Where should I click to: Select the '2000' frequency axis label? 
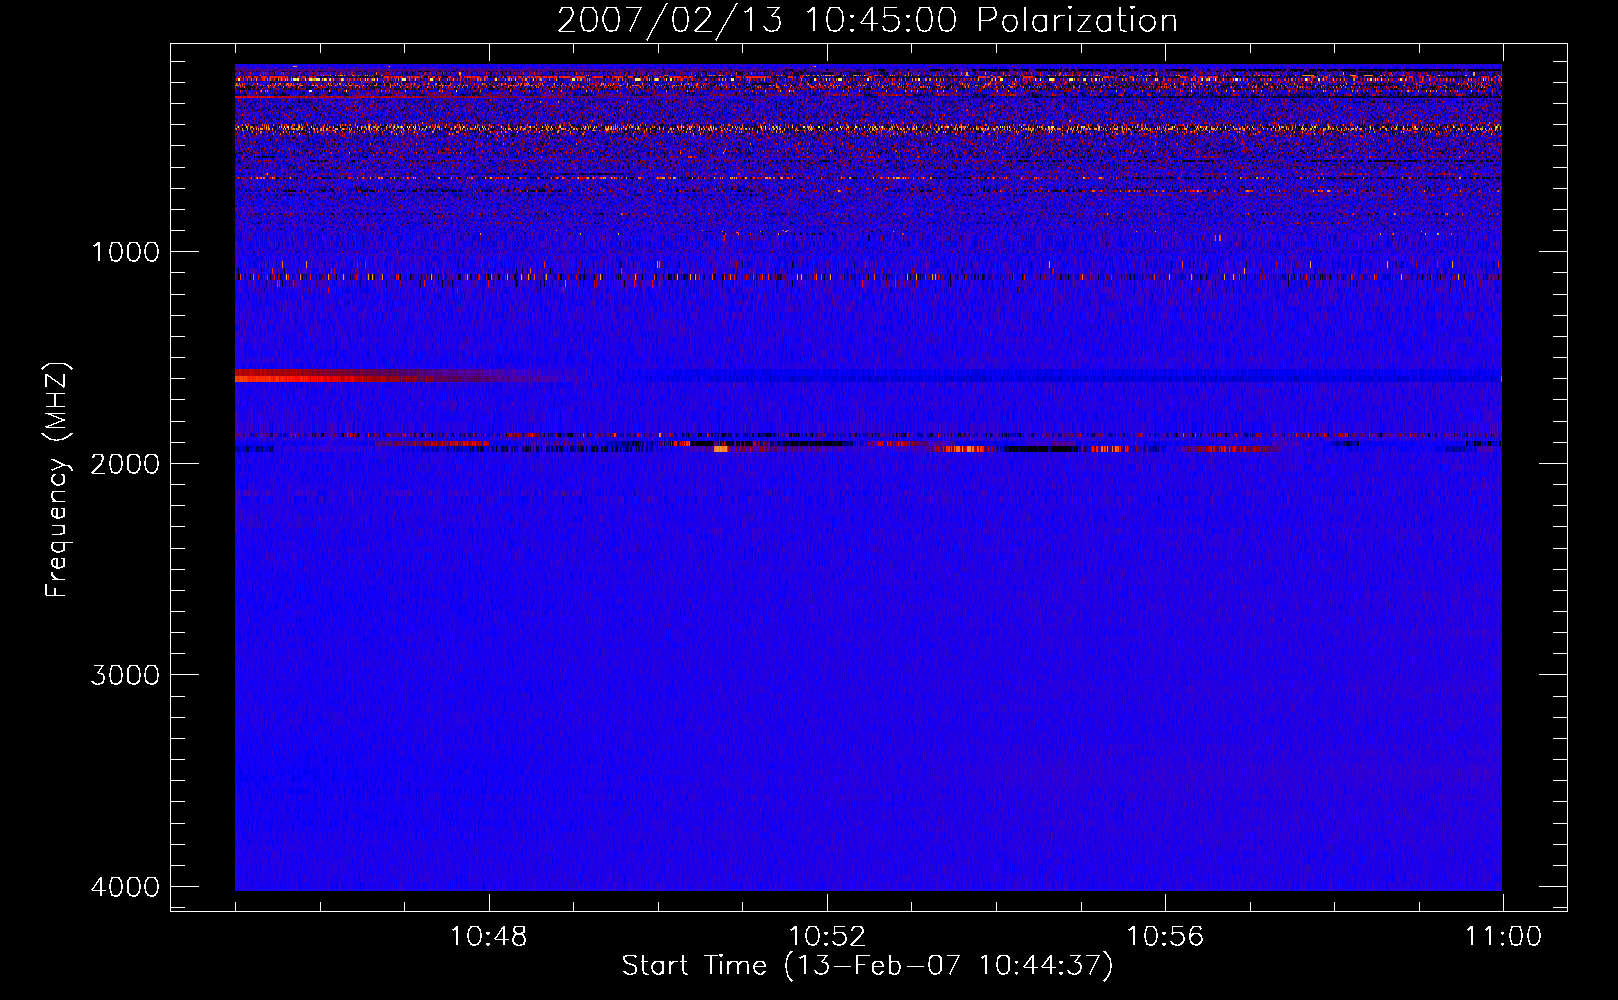click(125, 463)
